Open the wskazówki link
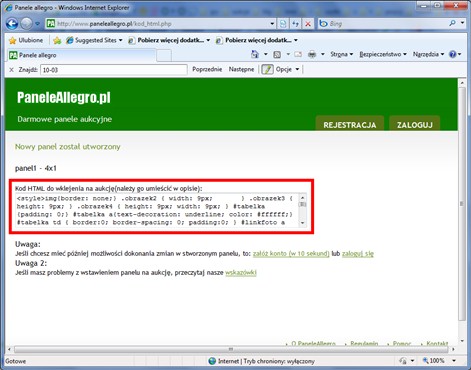 [241, 273]
